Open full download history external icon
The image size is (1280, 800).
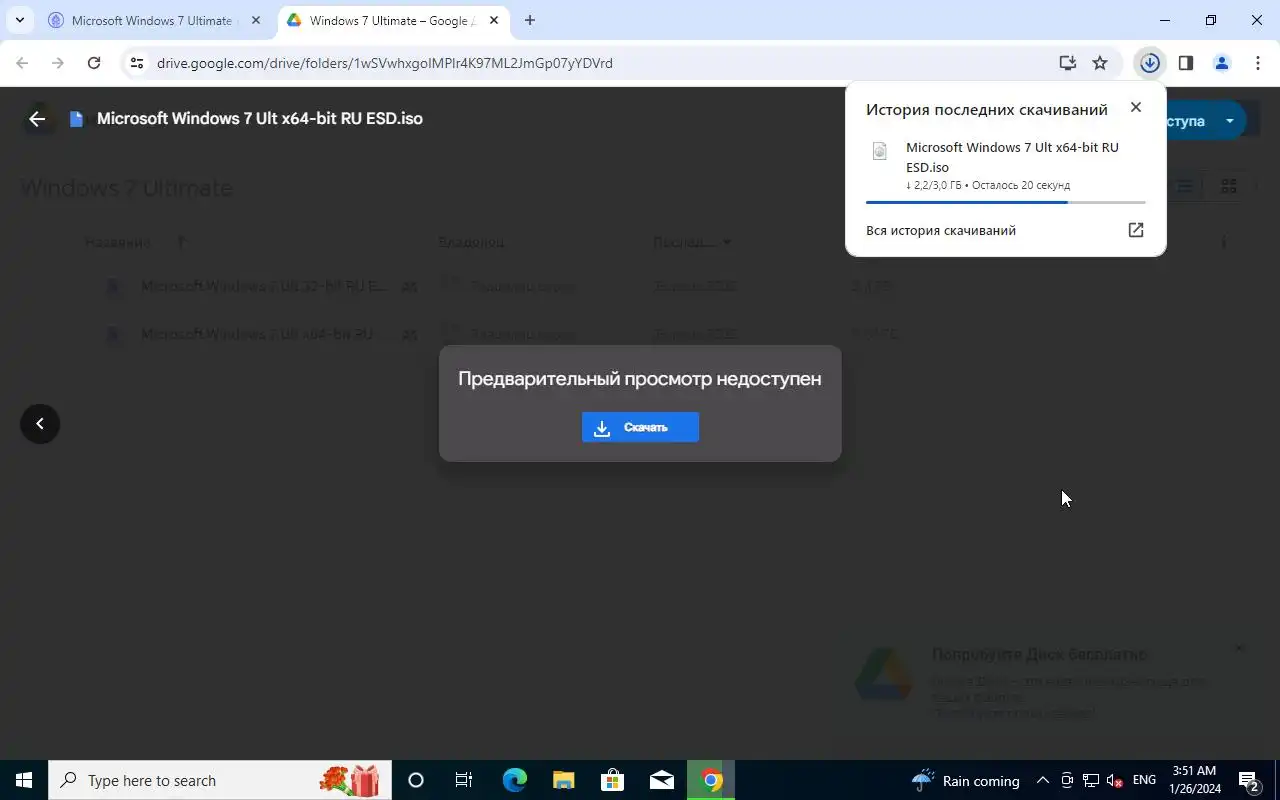click(1136, 230)
